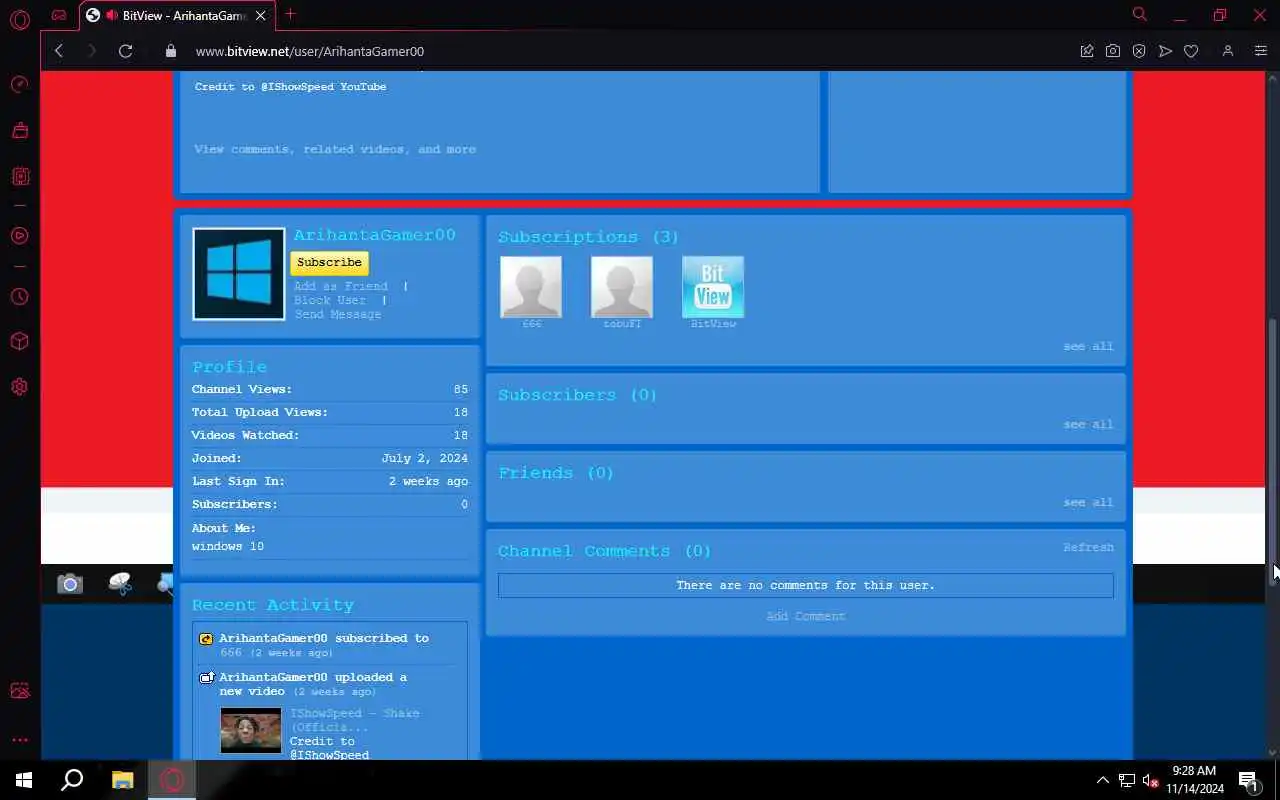Open the network tray icon
Image resolution: width=1280 pixels, height=800 pixels.
click(x=1127, y=780)
